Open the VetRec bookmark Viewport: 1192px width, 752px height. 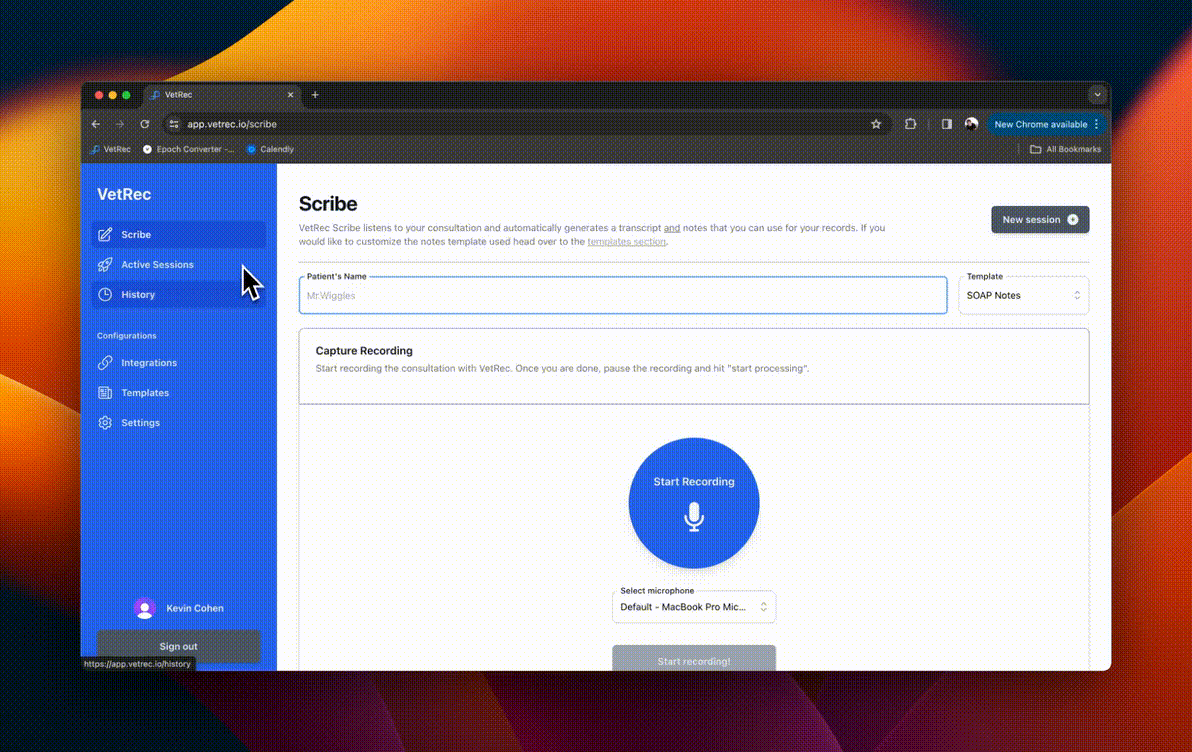(x=111, y=149)
